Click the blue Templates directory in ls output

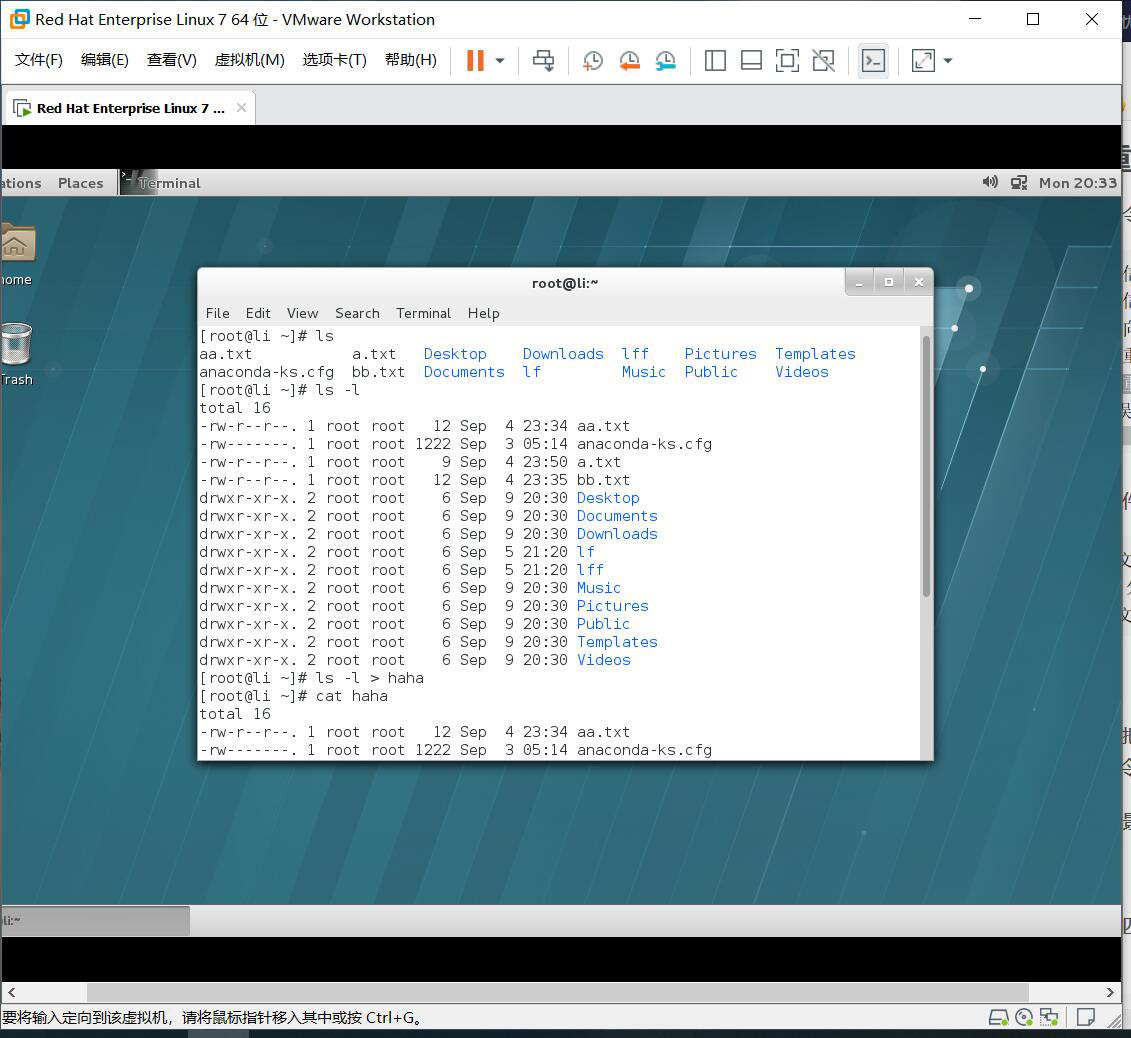815,354
